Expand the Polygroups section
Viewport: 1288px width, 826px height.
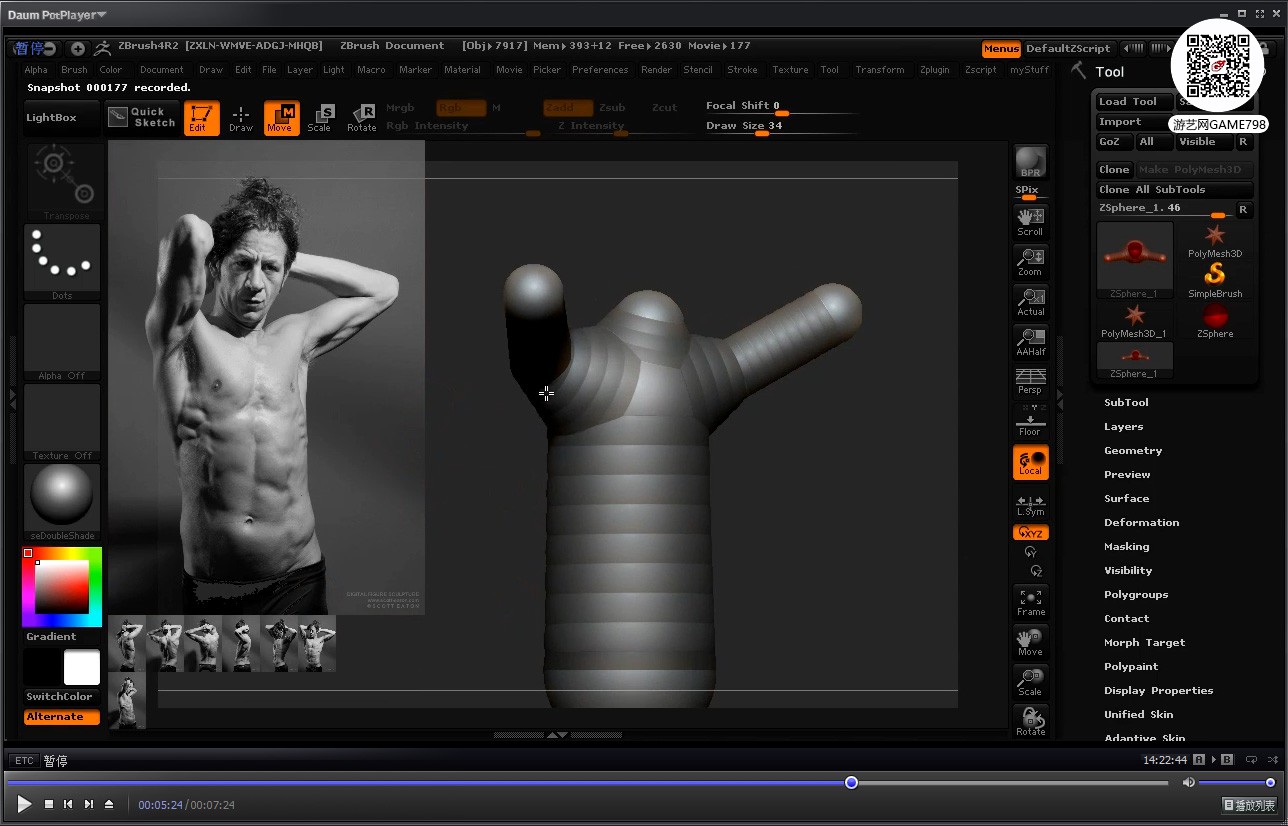1136,594
